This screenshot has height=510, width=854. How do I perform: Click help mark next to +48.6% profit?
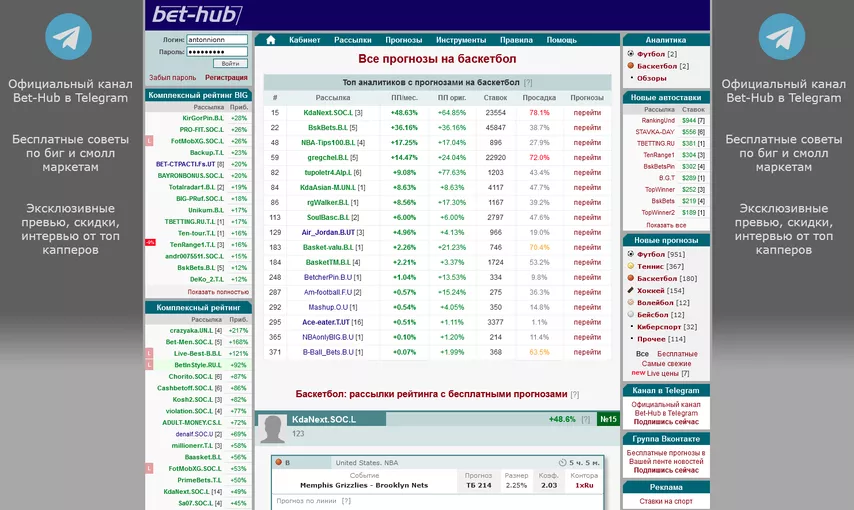(x=585, y=420)
